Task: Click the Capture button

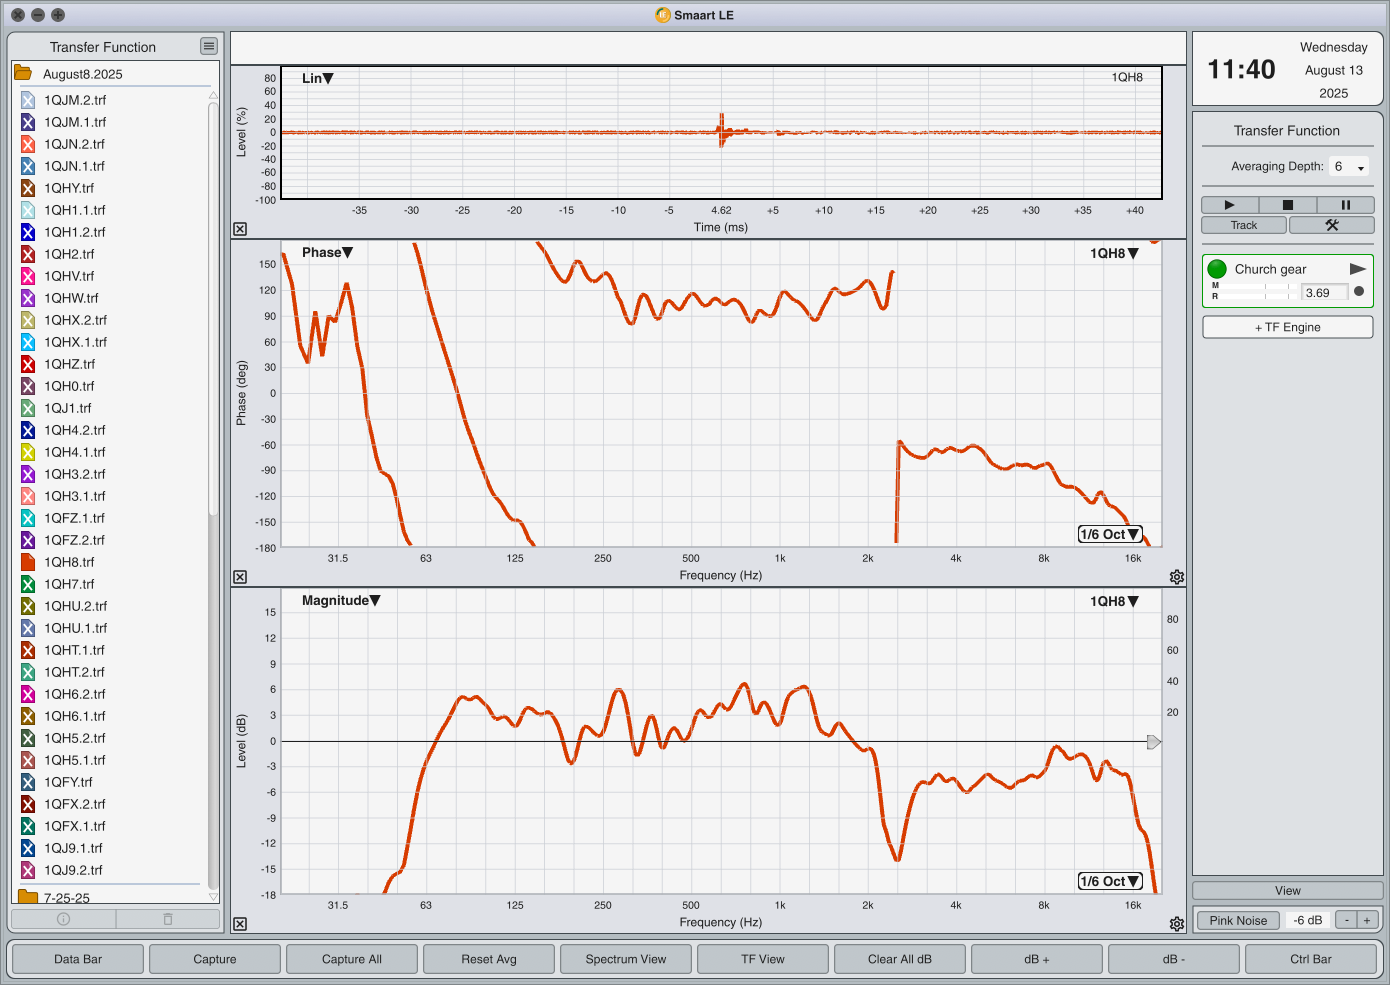Action: [215, 959]
